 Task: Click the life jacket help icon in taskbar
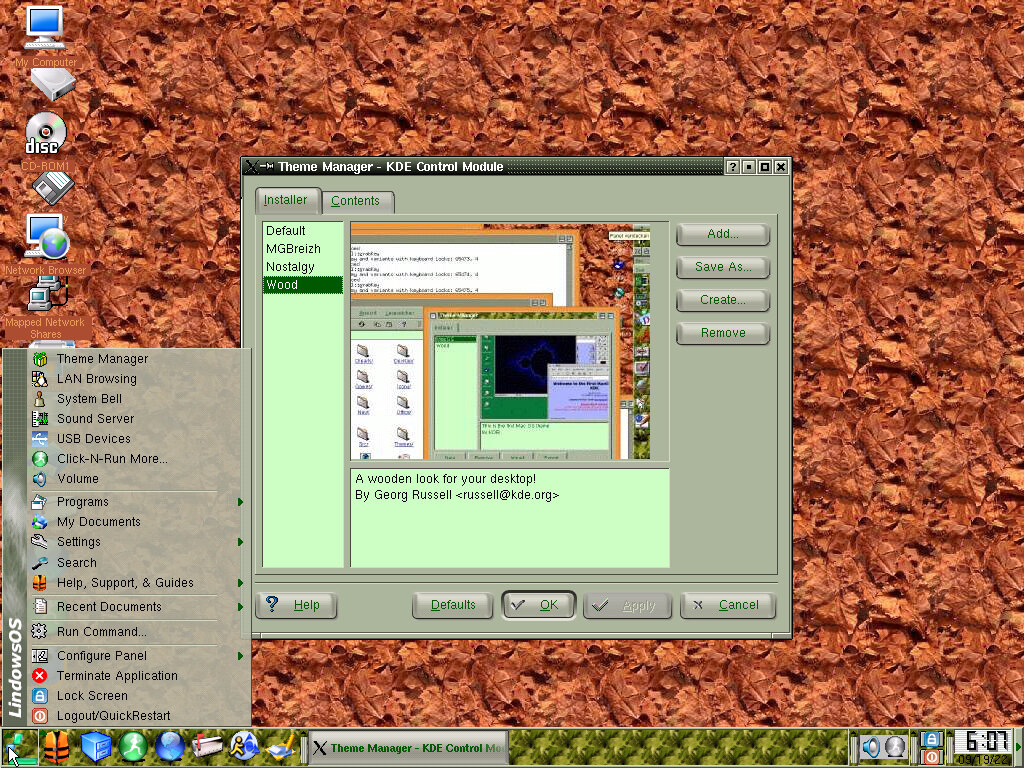point(58,746)
